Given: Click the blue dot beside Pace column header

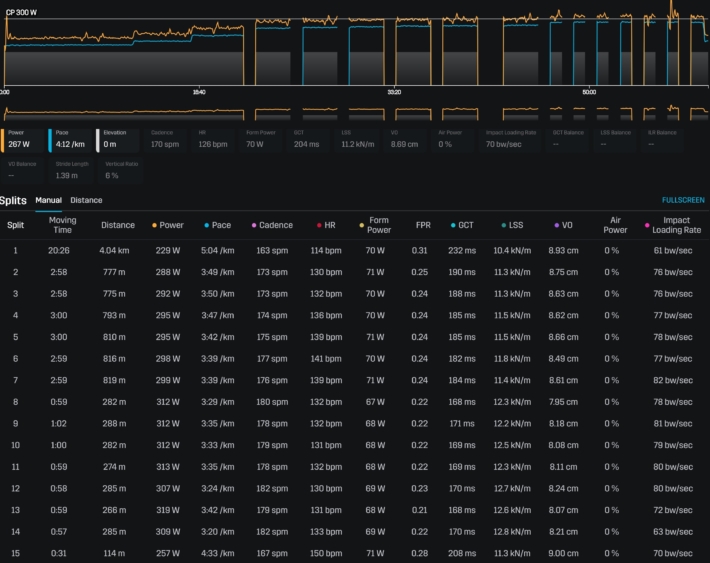Looking at the screenshot, I should pyautogui.click(x=206, y=225).
